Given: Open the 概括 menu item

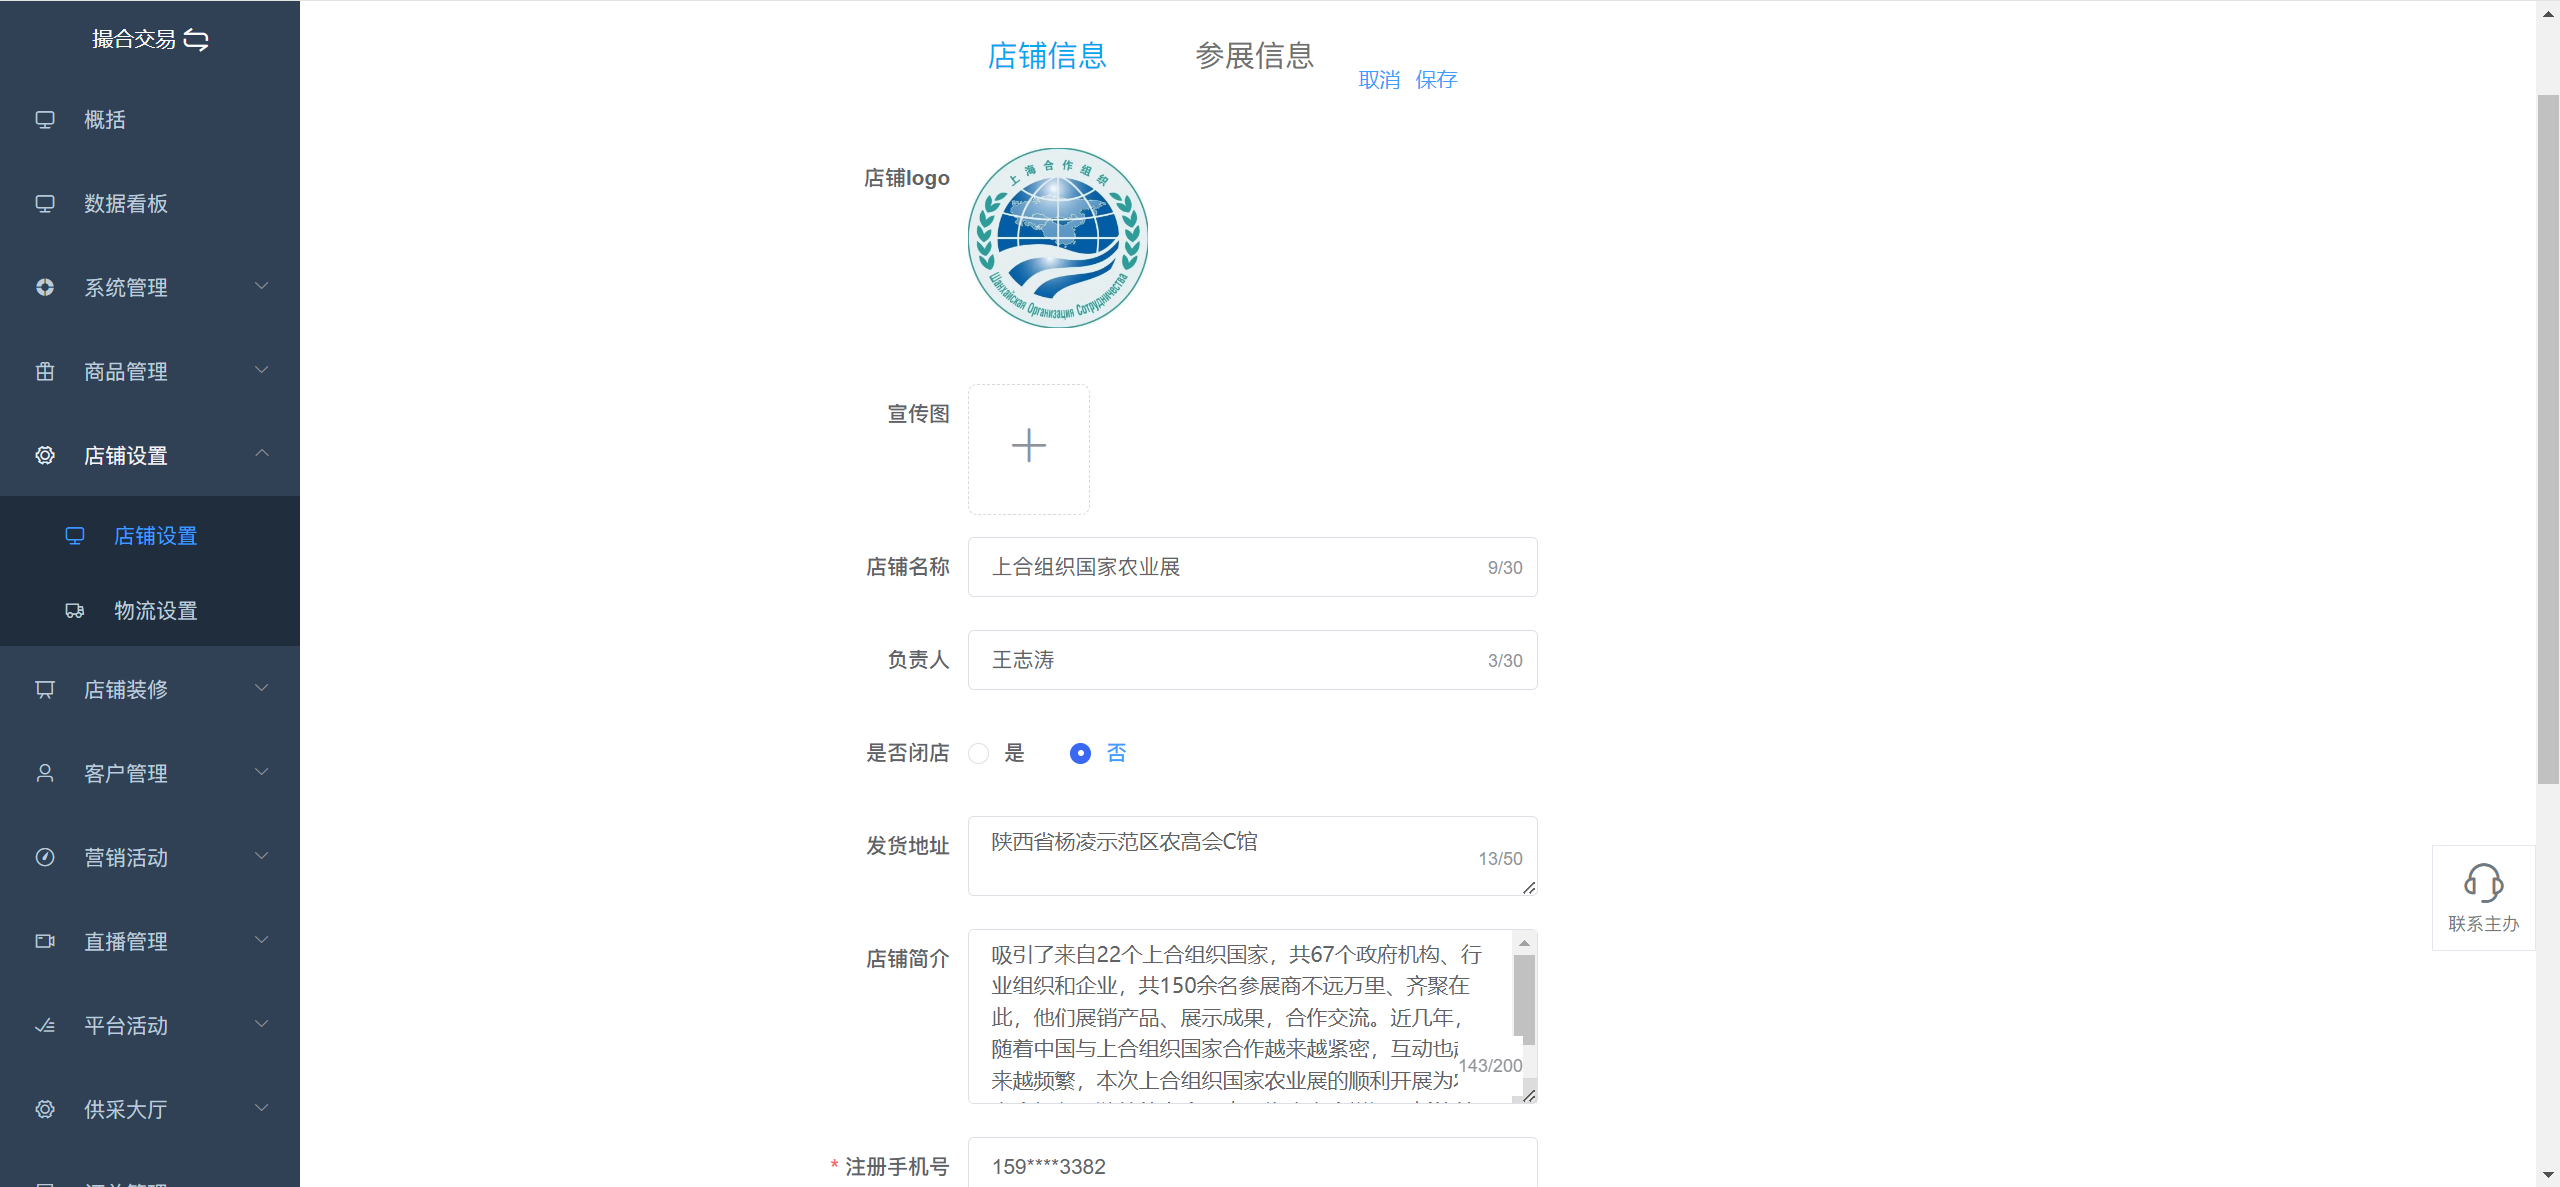Looking at the screenshot, I should point(150,120).
